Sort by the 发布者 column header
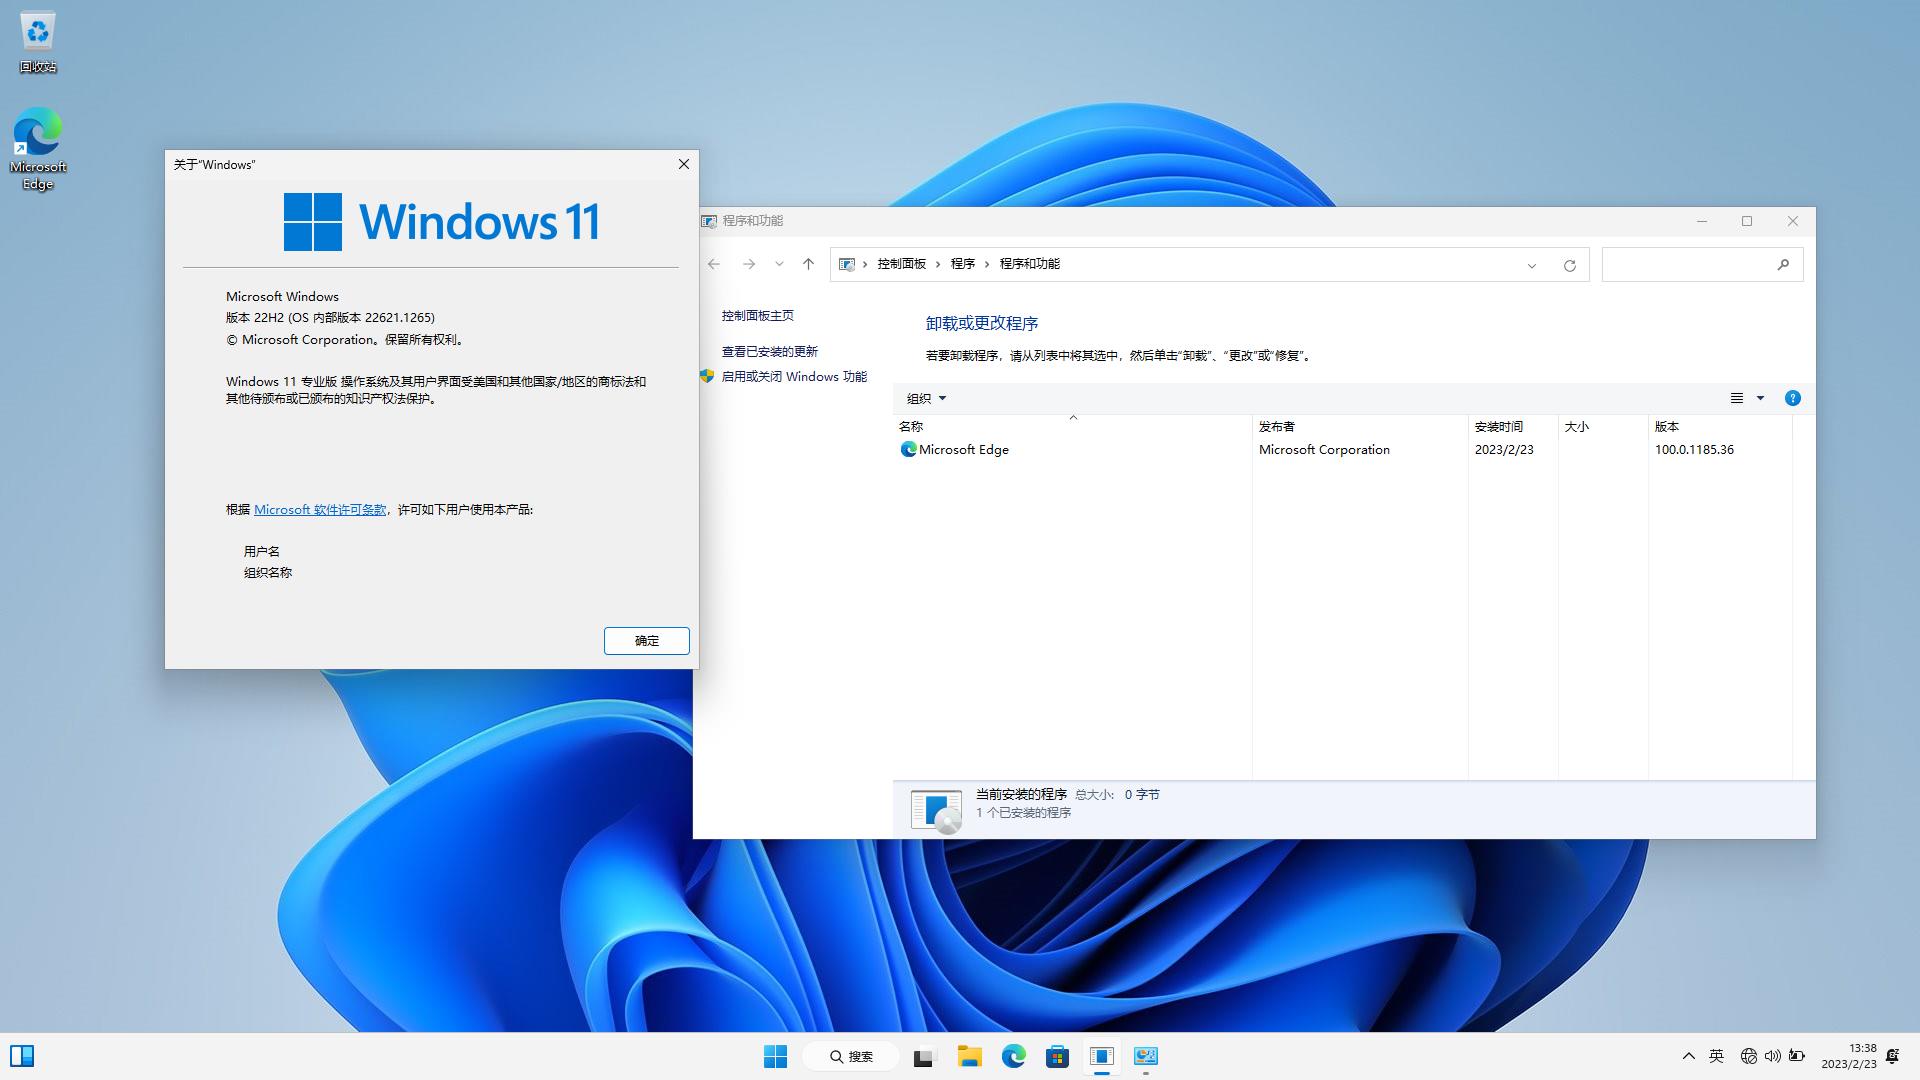The height and width of the screenshot is (1080, 1920). coord(1360,427)
